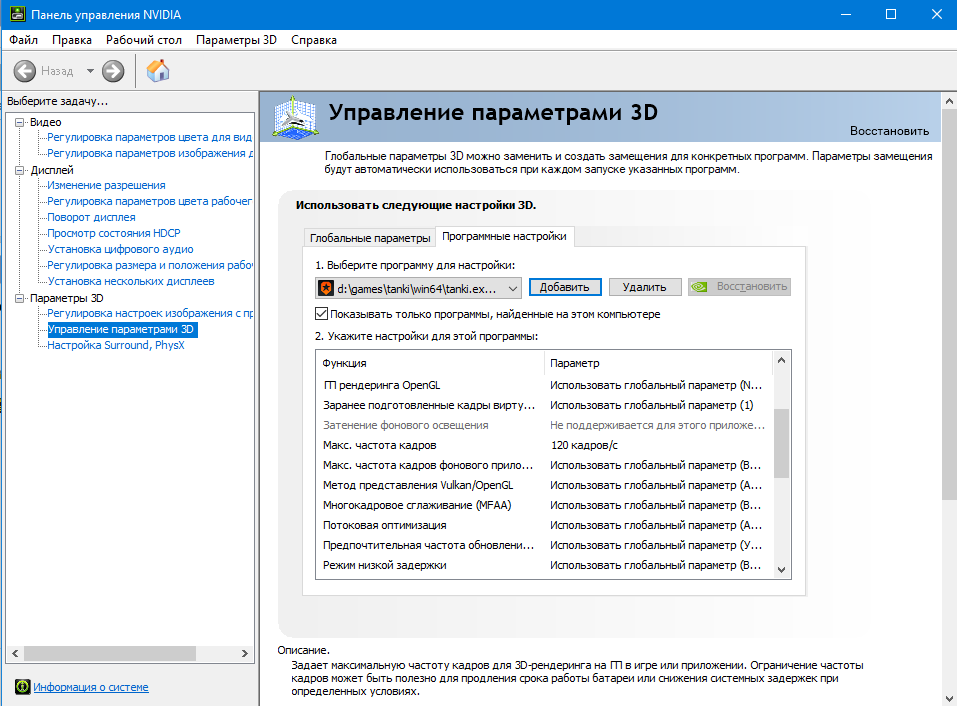957x706 pixels.
Task: Open the program selection dropdown
Action: coord(419,289)
